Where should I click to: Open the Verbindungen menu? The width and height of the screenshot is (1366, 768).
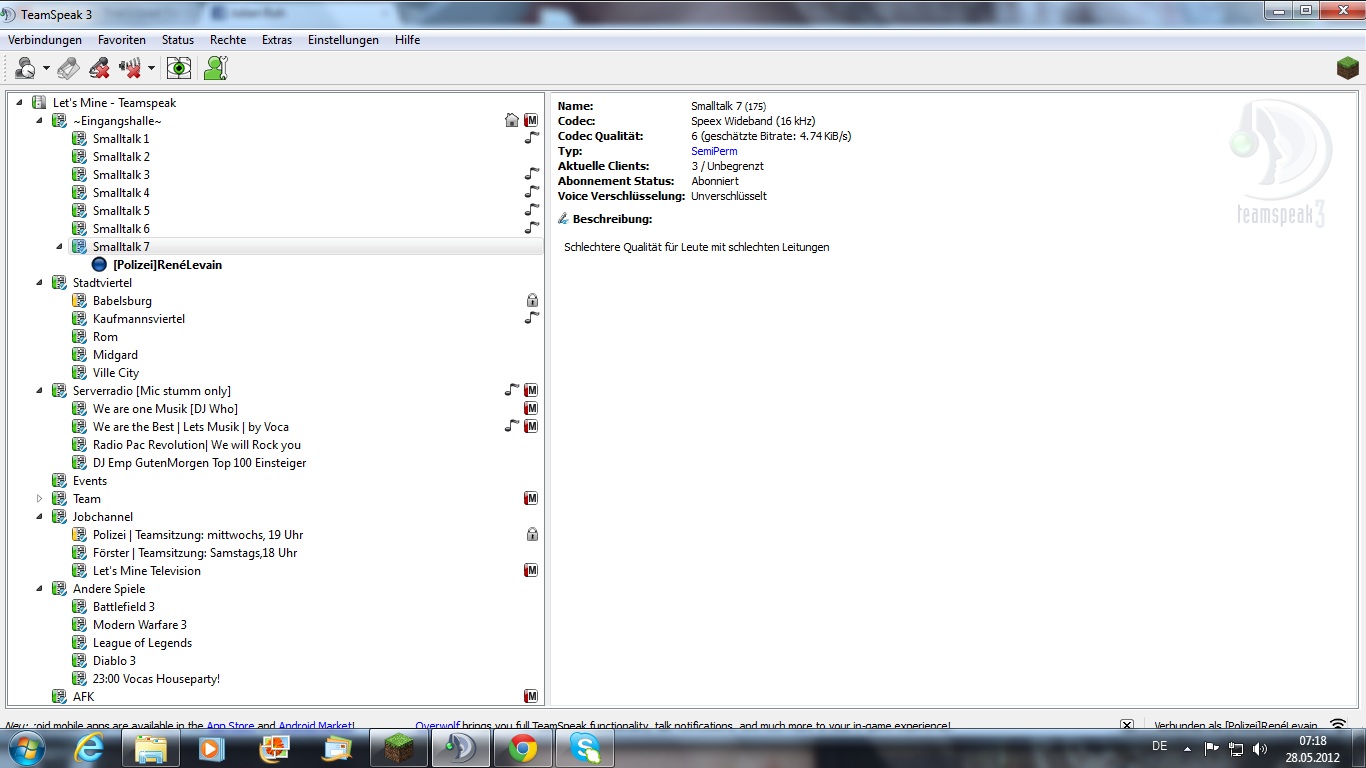tap(45, 40)
